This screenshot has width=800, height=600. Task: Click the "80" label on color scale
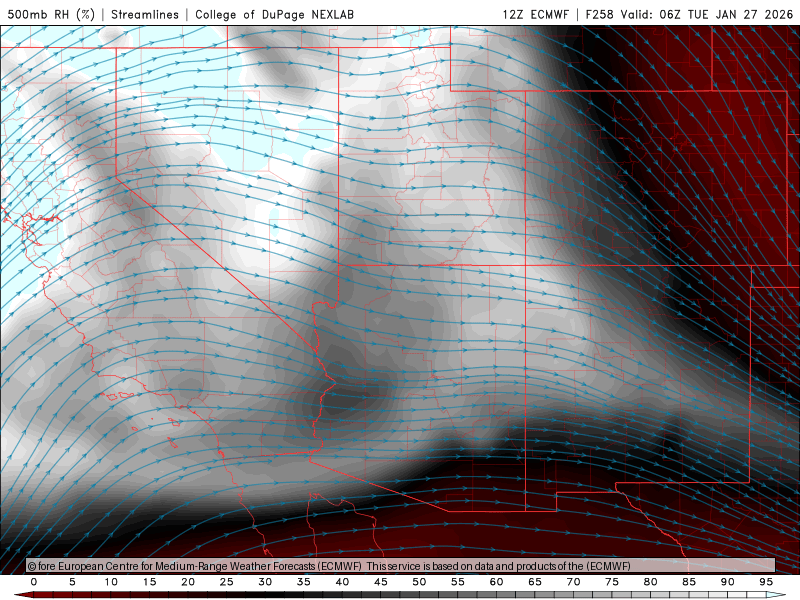click(651, 582)
